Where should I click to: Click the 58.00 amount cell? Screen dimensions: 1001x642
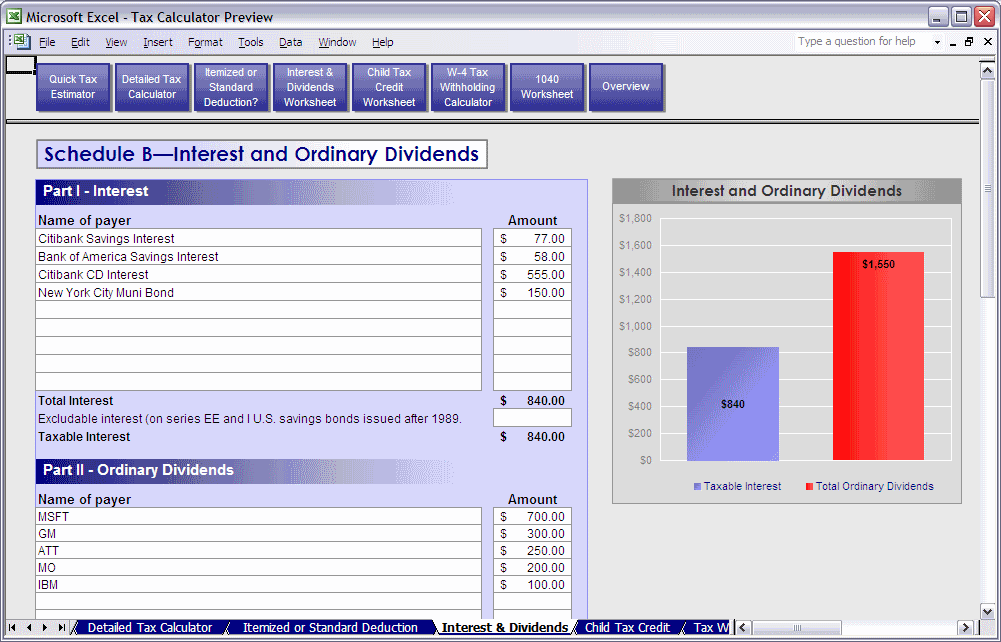[532, 256]
